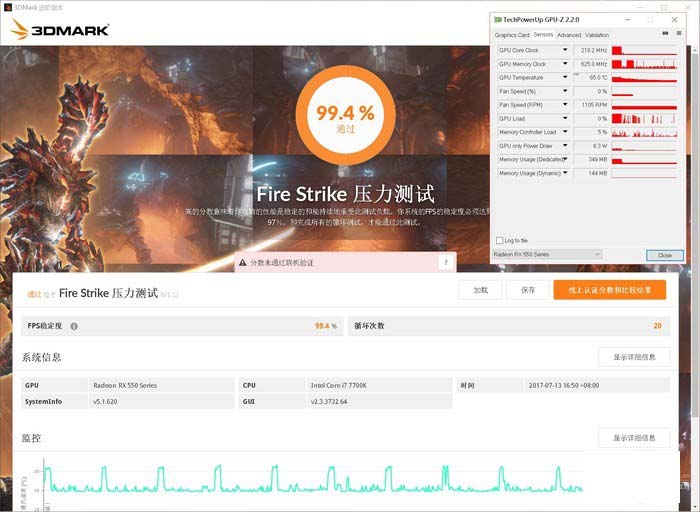Enable the Log to file checkbox
The height and width of the screenshot is (512, 700).
point(500,240)
